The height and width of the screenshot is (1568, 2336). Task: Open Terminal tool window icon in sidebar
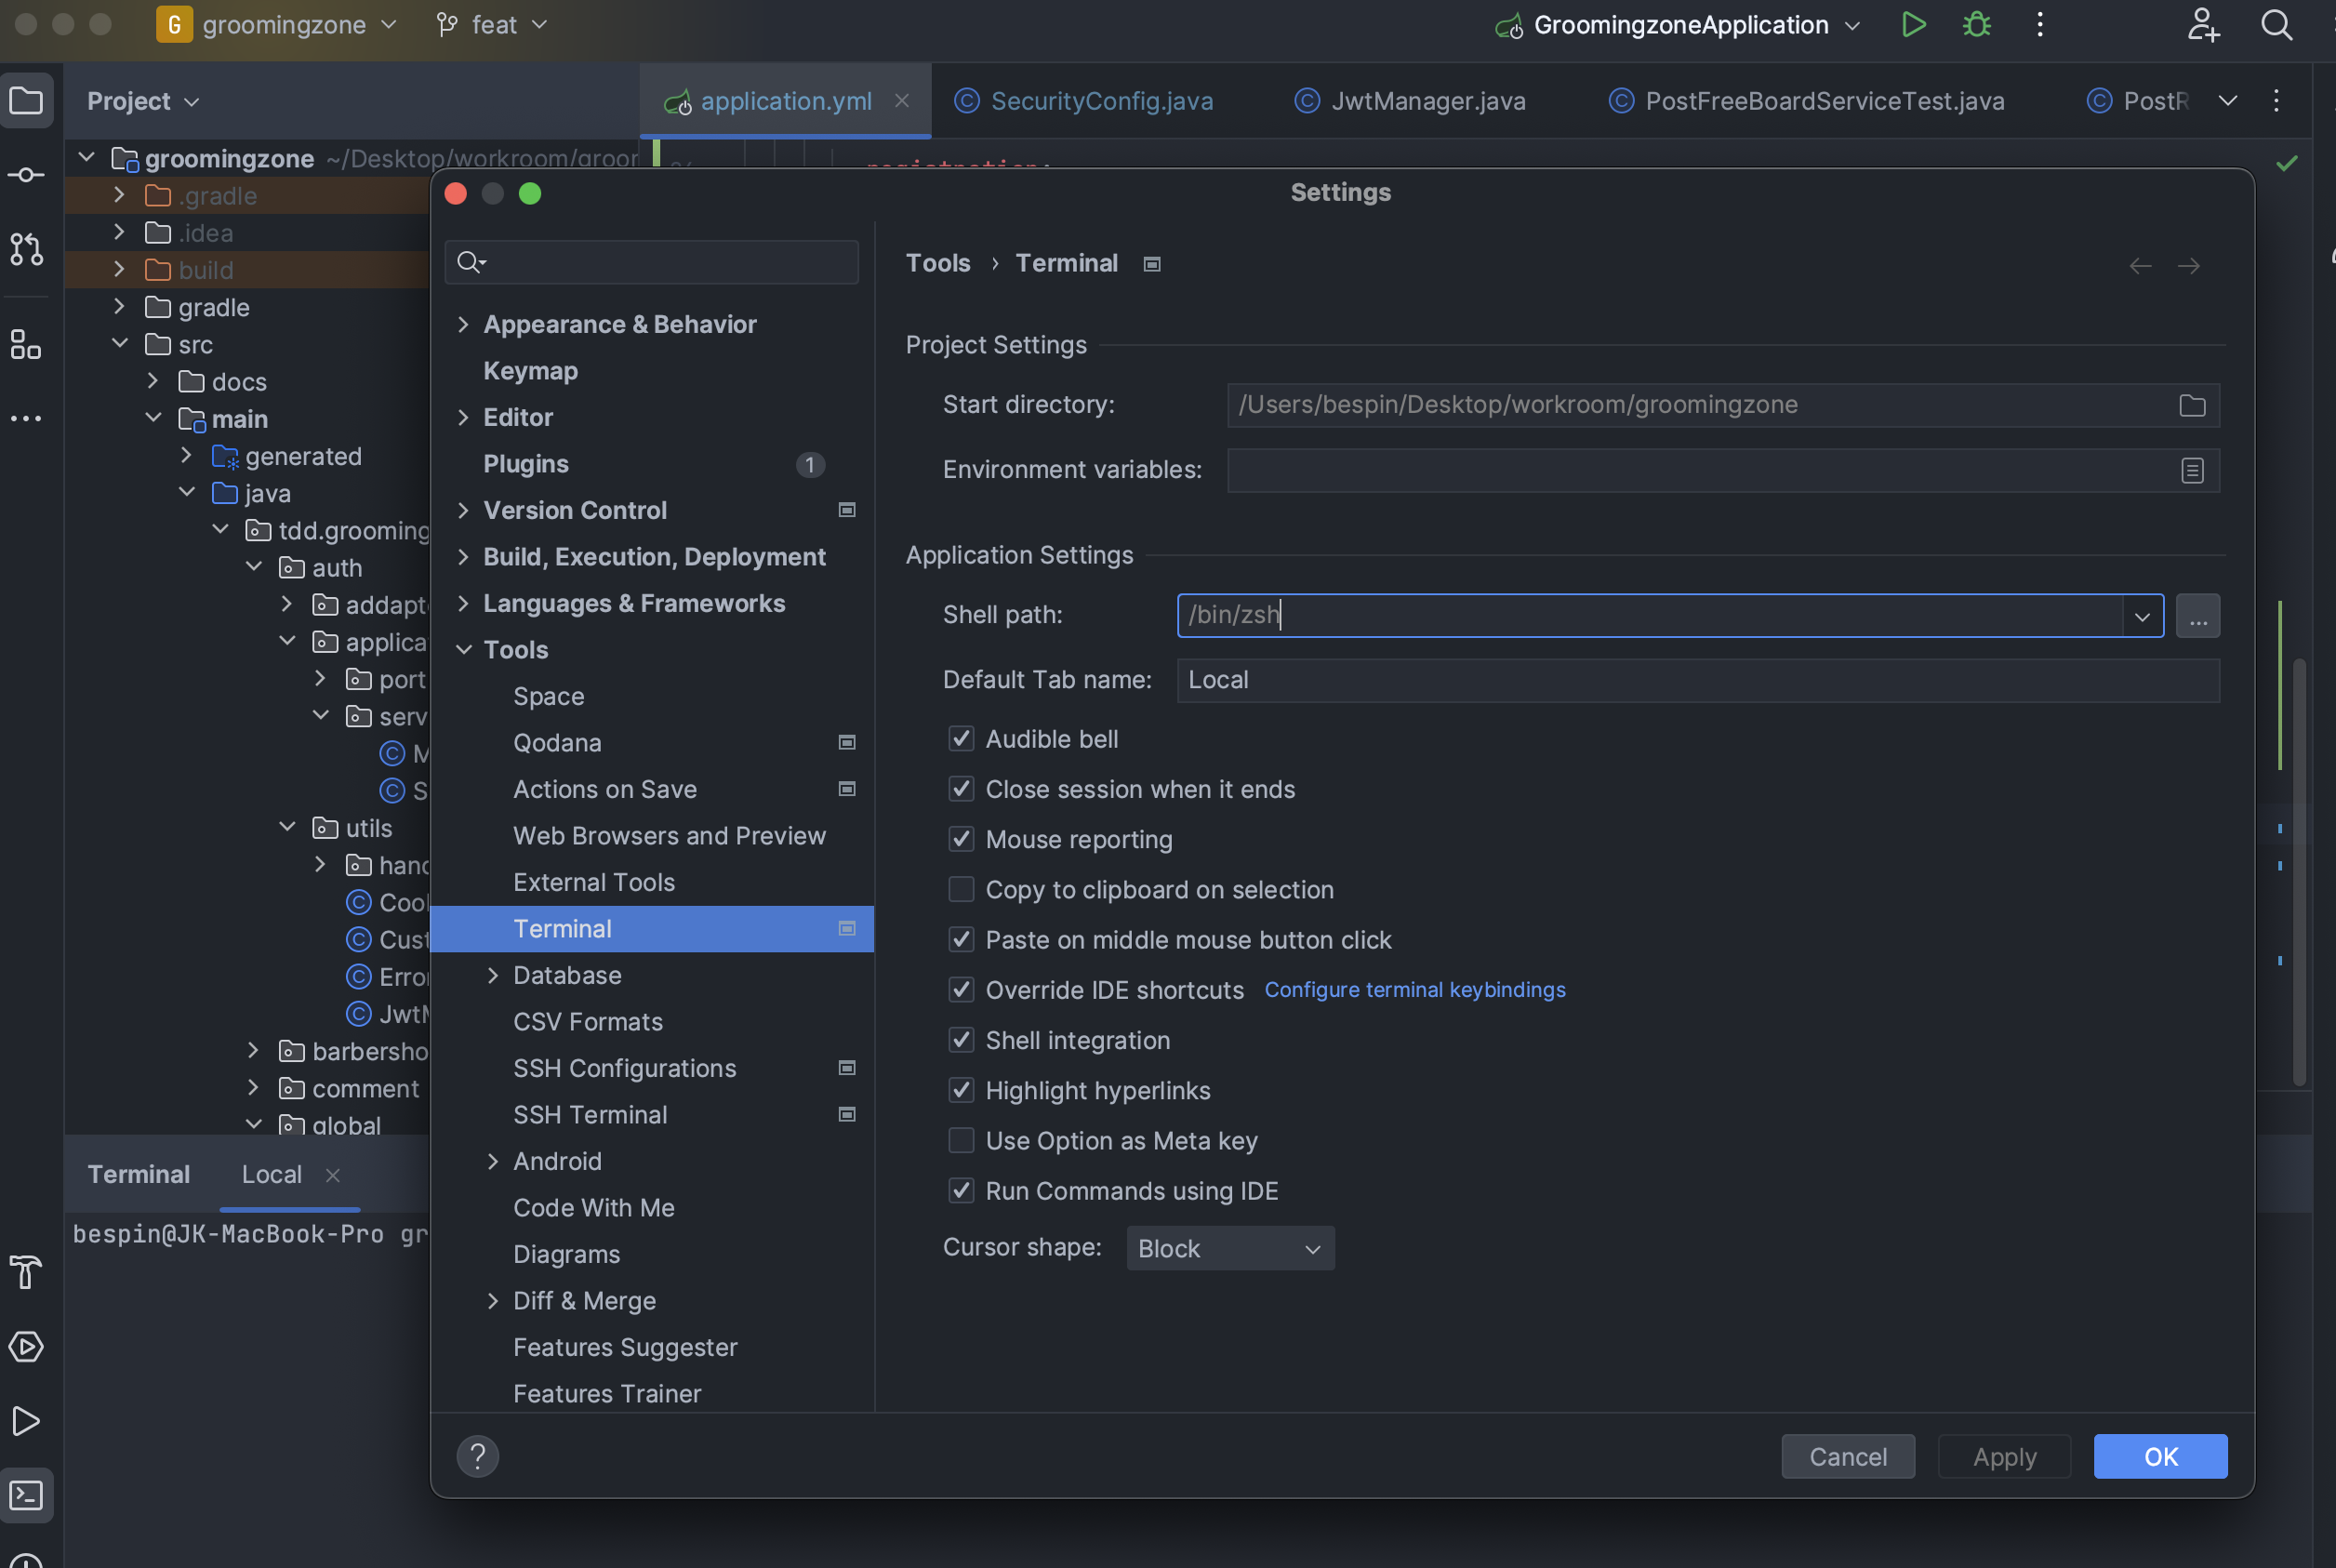[26, 1495]
